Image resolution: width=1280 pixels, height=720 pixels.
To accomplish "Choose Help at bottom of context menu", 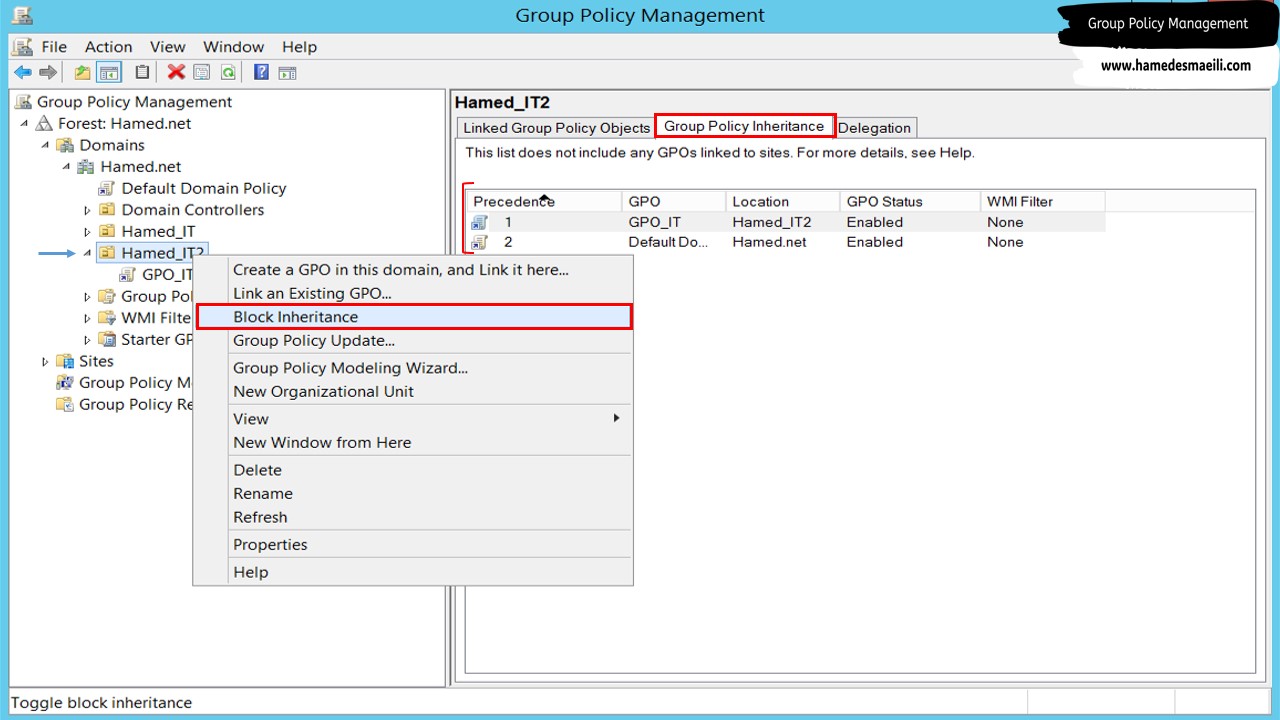I will [413, 572].
